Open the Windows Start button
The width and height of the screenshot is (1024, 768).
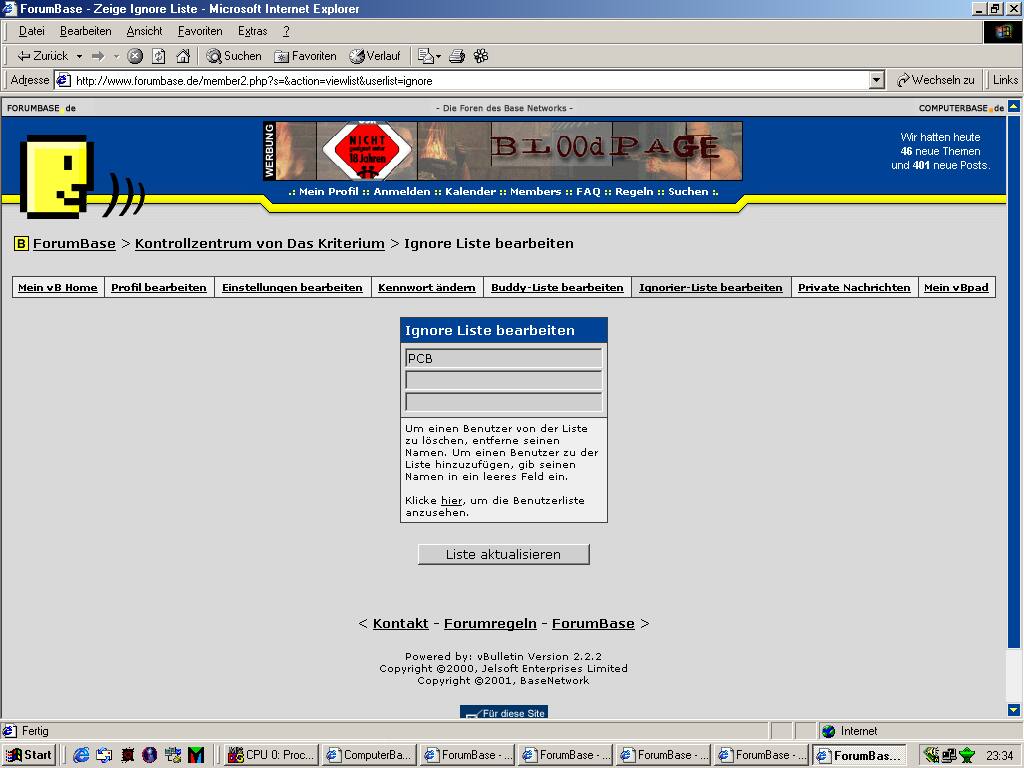pos(28,755)
